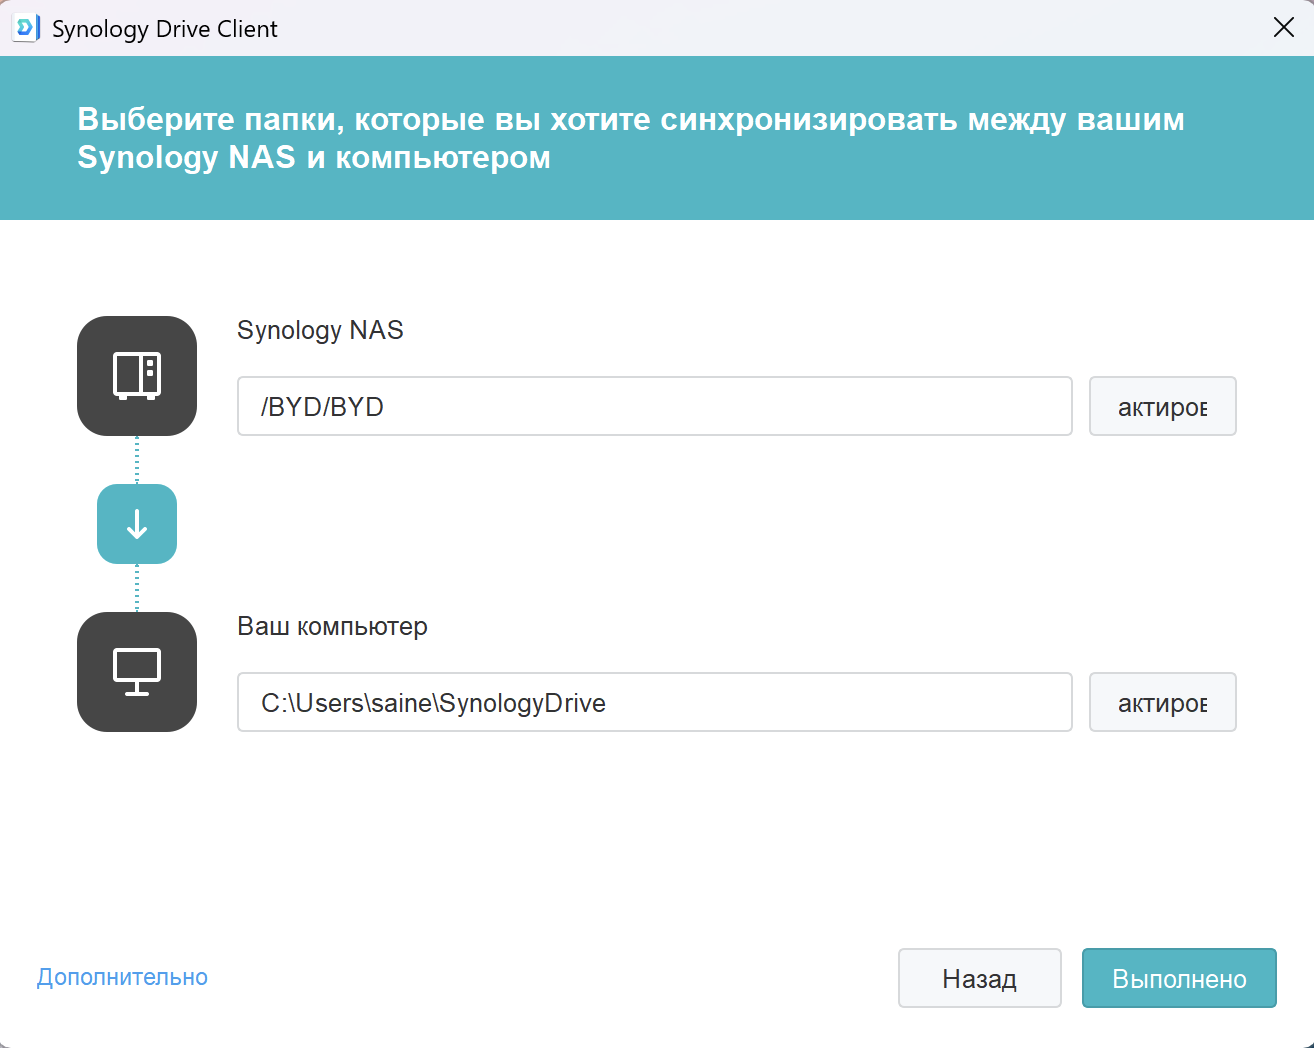Viewport: 1314px width, 1048px height.
Task: Click the Synology Drive Client app logo
Action: (x=25, y=28)
